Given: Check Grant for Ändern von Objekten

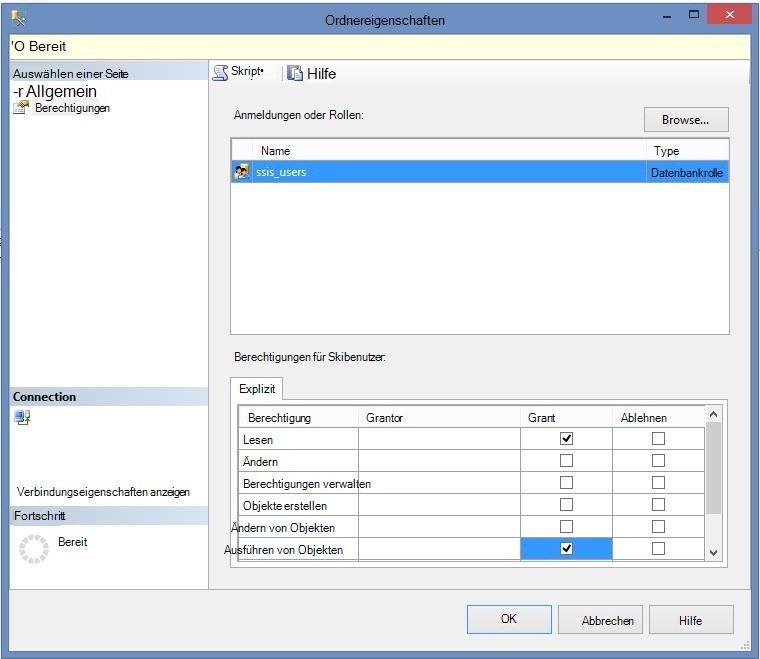Looking at the screenshot, I should coord(566,527).
